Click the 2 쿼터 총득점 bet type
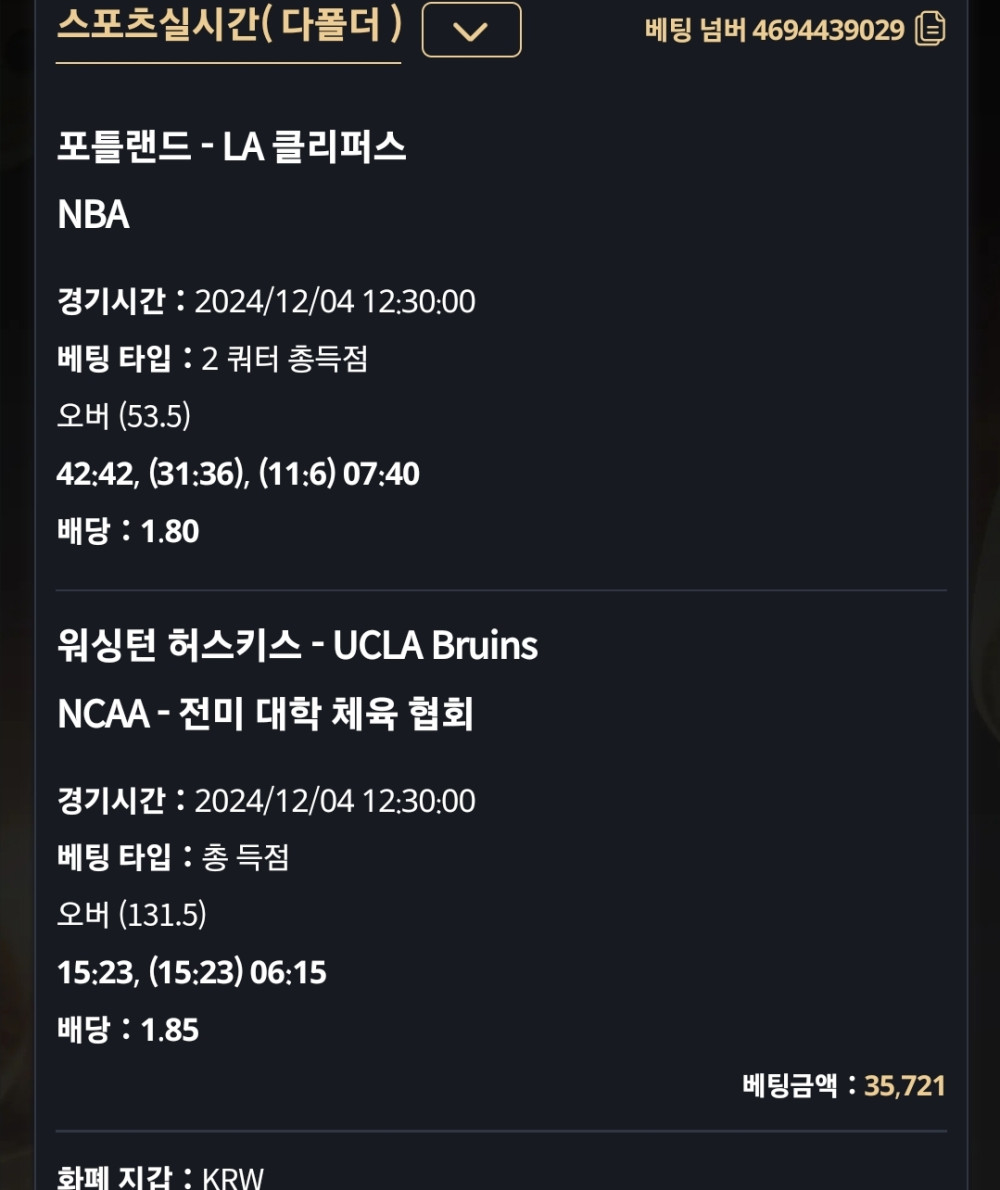Screen dimensions: 1000x1190 pyautogui.click(x=284, y=358)
